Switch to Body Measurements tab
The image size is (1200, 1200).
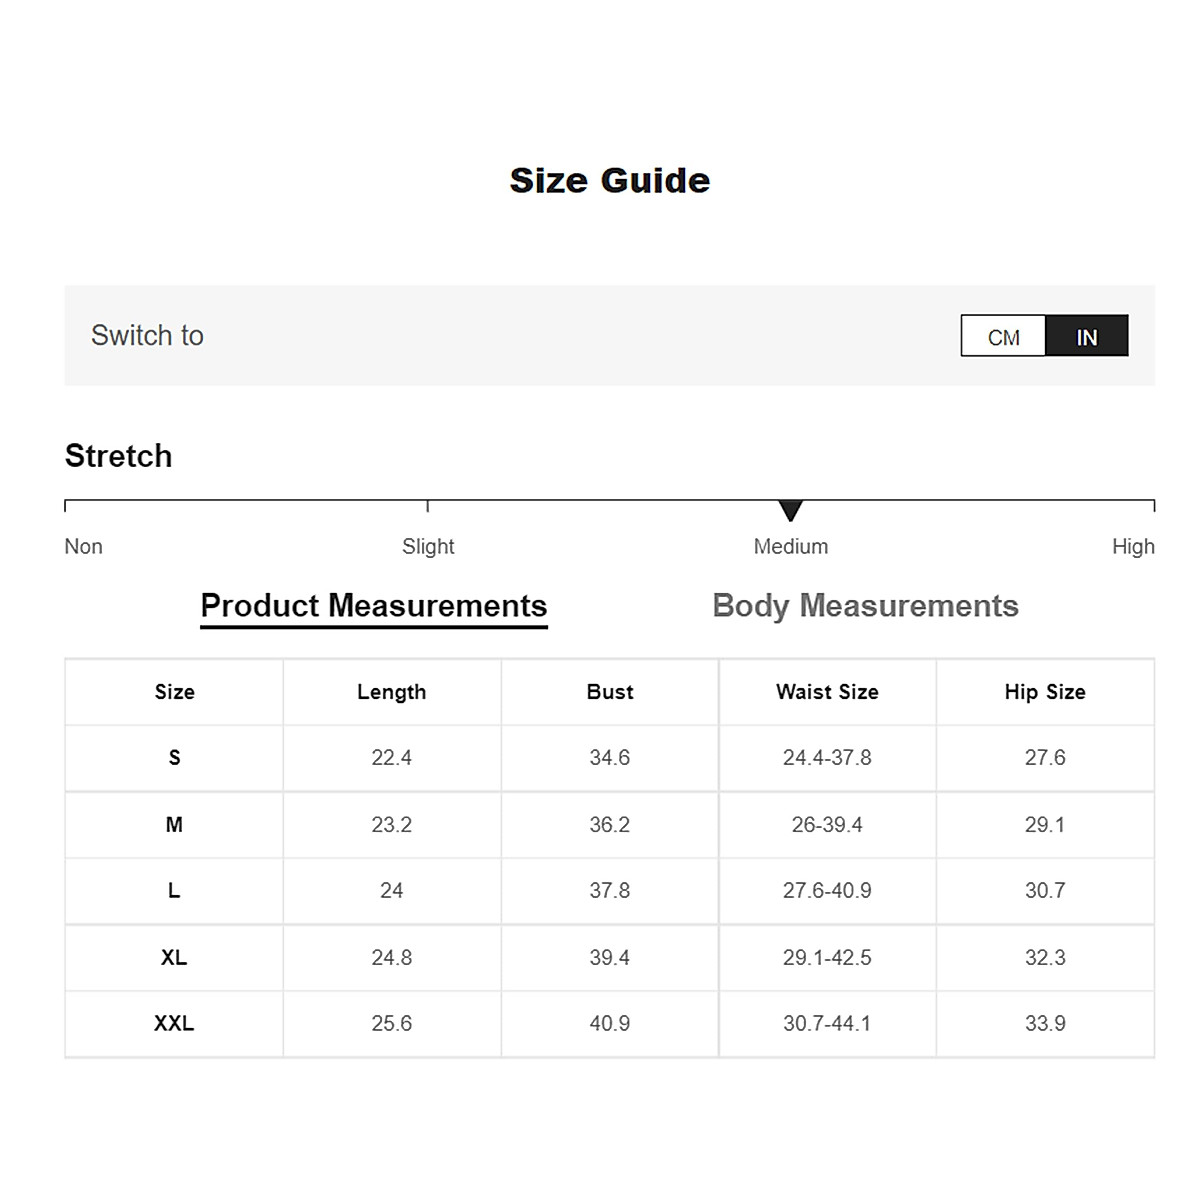tap(865, 606)
